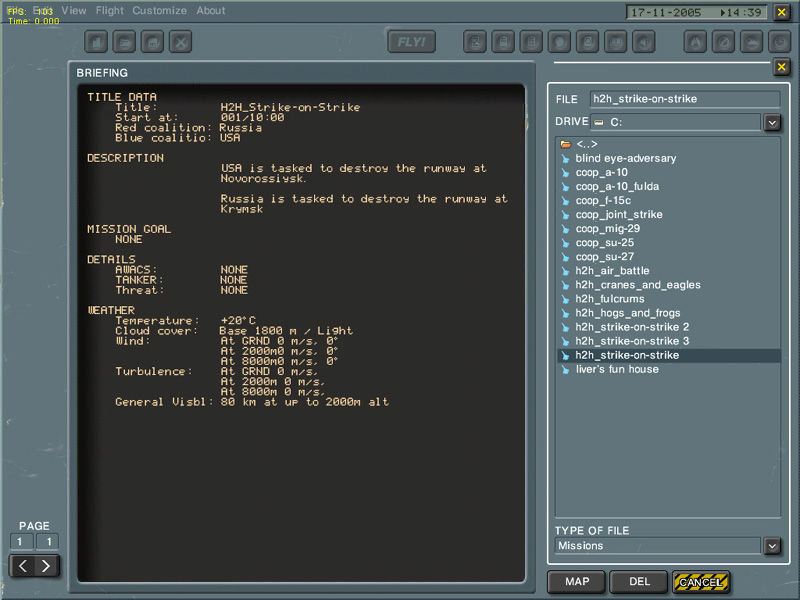Select the 'h2h_air_battle' mission file
The height and width of the screenshot is (600, 800).
[670, 270]
